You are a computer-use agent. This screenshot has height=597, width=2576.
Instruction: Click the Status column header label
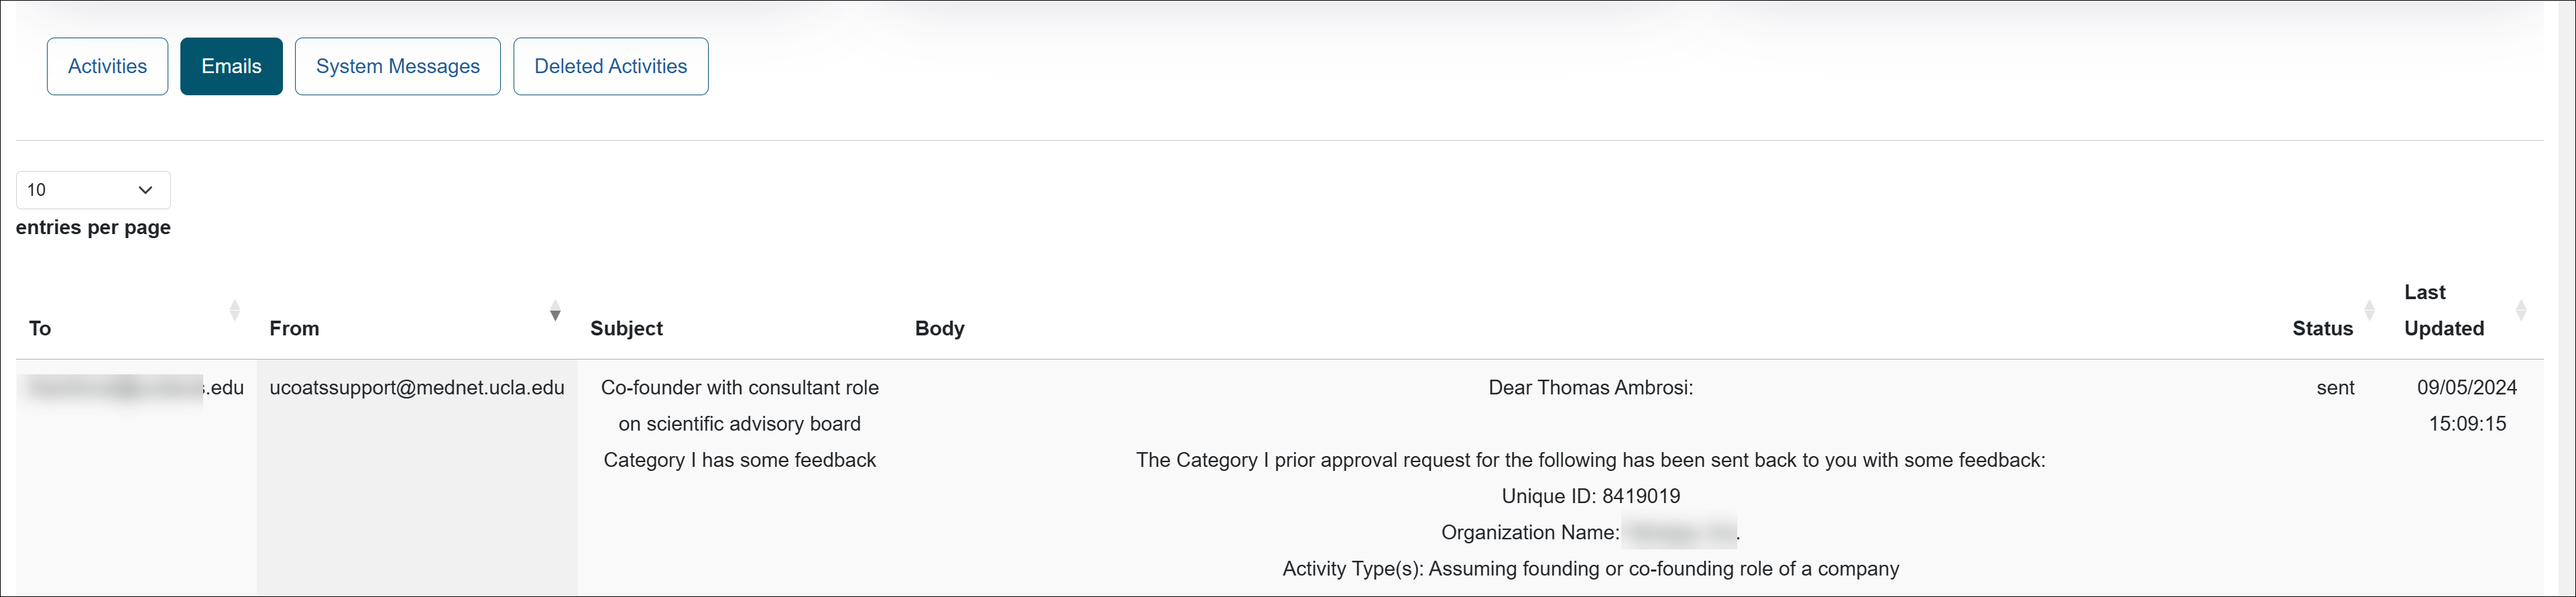tap(2321, 329)
